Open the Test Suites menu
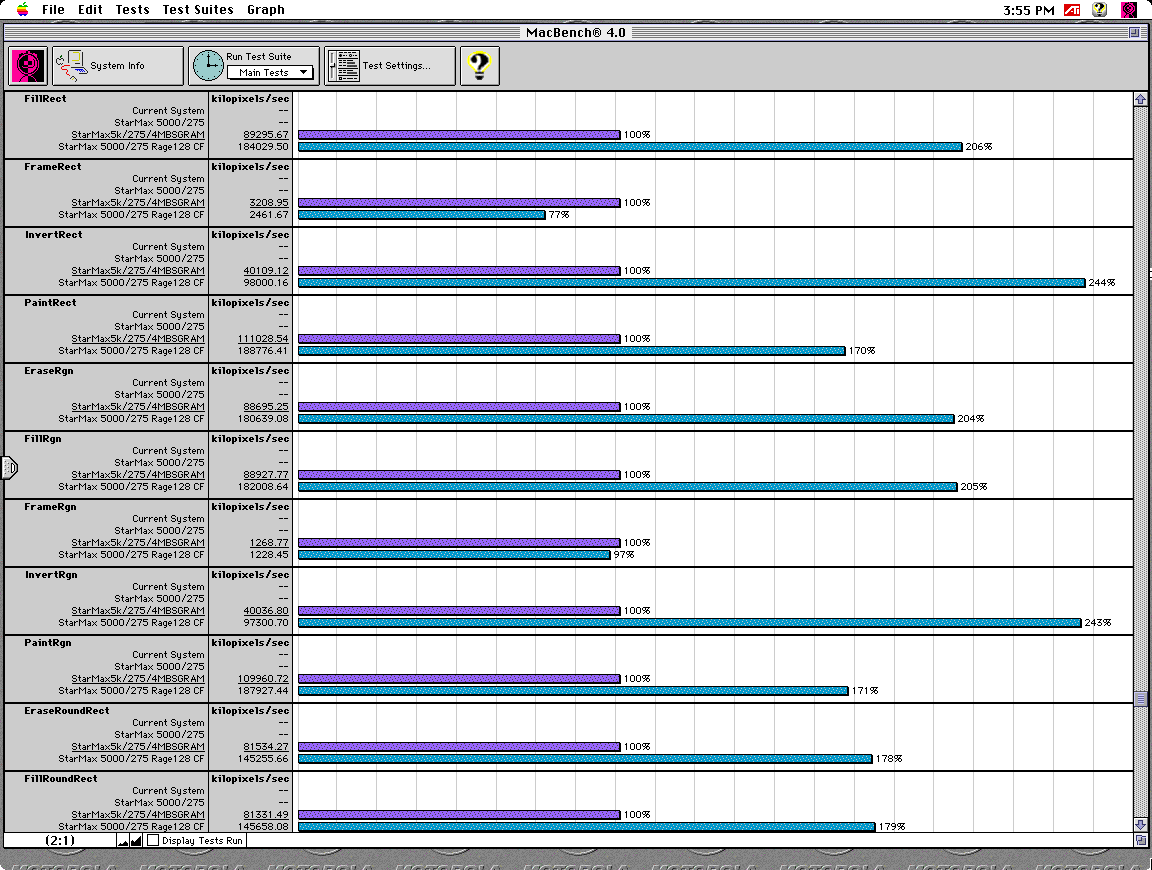 (x=197, y=10)
